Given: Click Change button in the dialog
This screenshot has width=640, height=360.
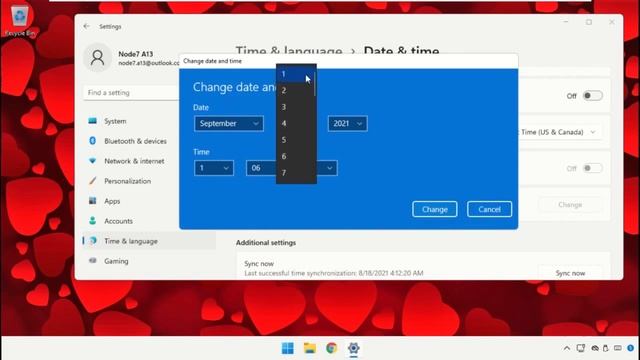Looking at the screenshot, I should [x=435, y=209].
